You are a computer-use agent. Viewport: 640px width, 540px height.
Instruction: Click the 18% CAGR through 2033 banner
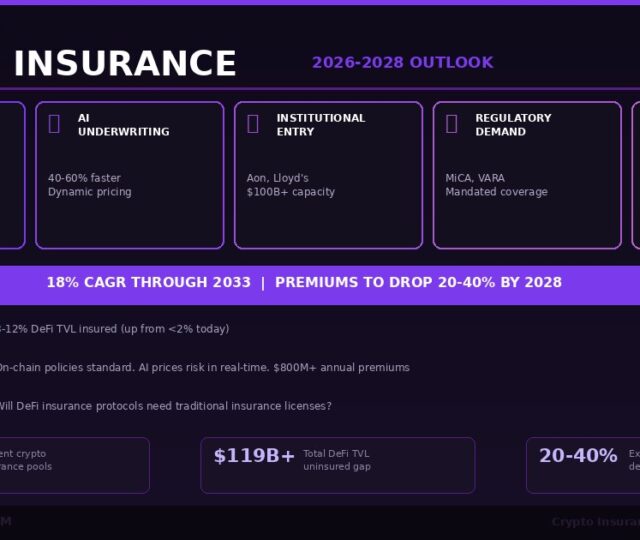tap(304, 283)
